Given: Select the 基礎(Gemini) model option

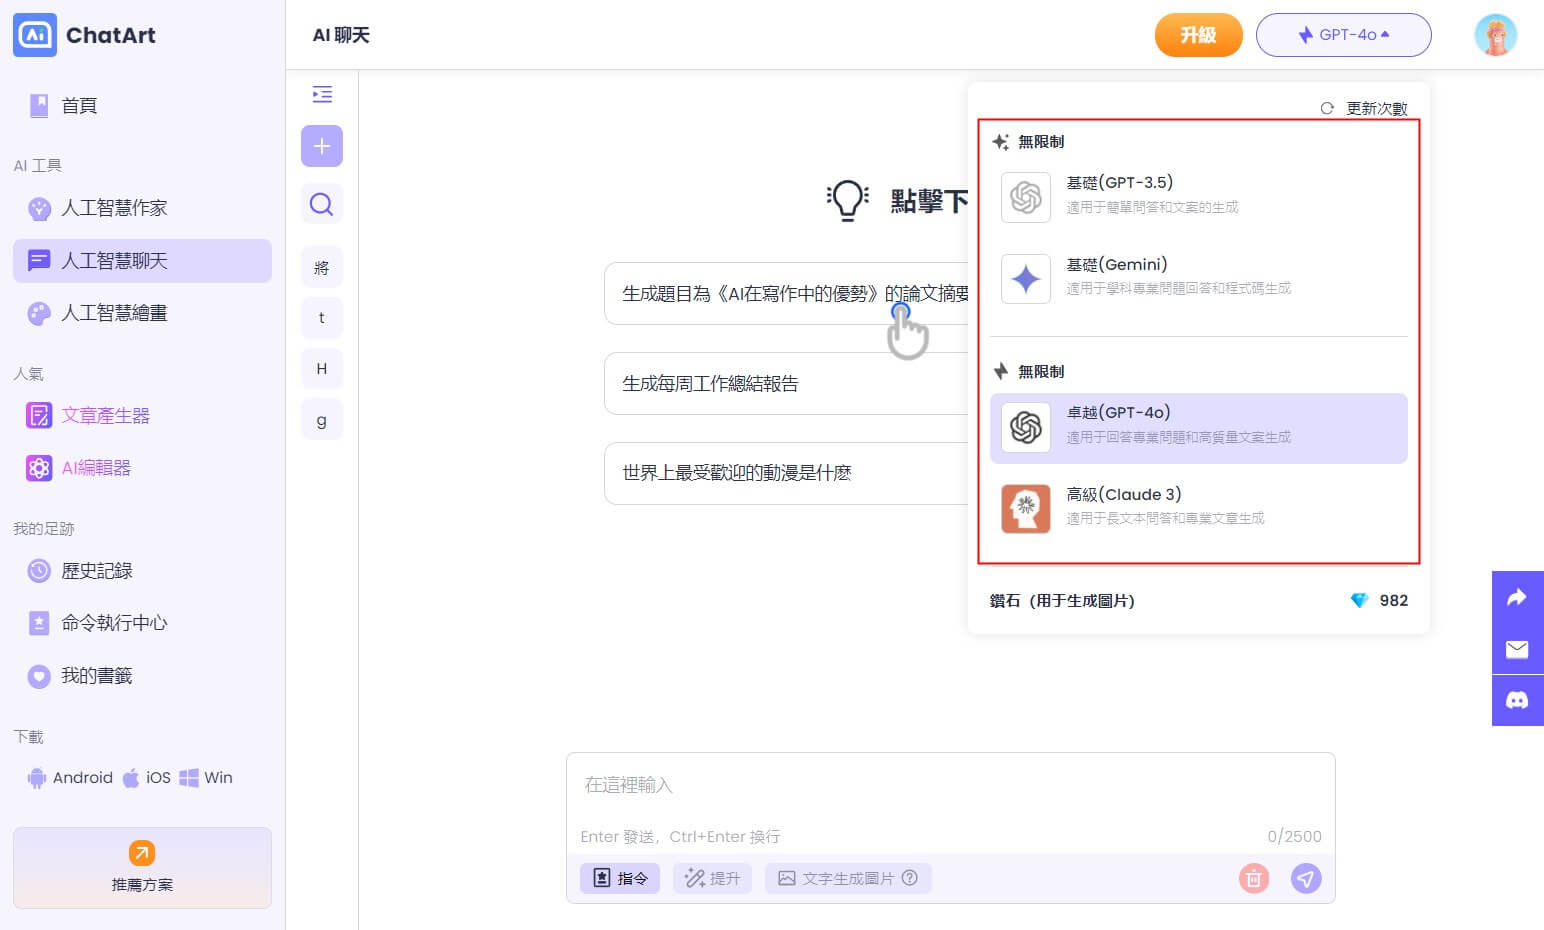Looking at the screenshot, I should pos(1198,278).
